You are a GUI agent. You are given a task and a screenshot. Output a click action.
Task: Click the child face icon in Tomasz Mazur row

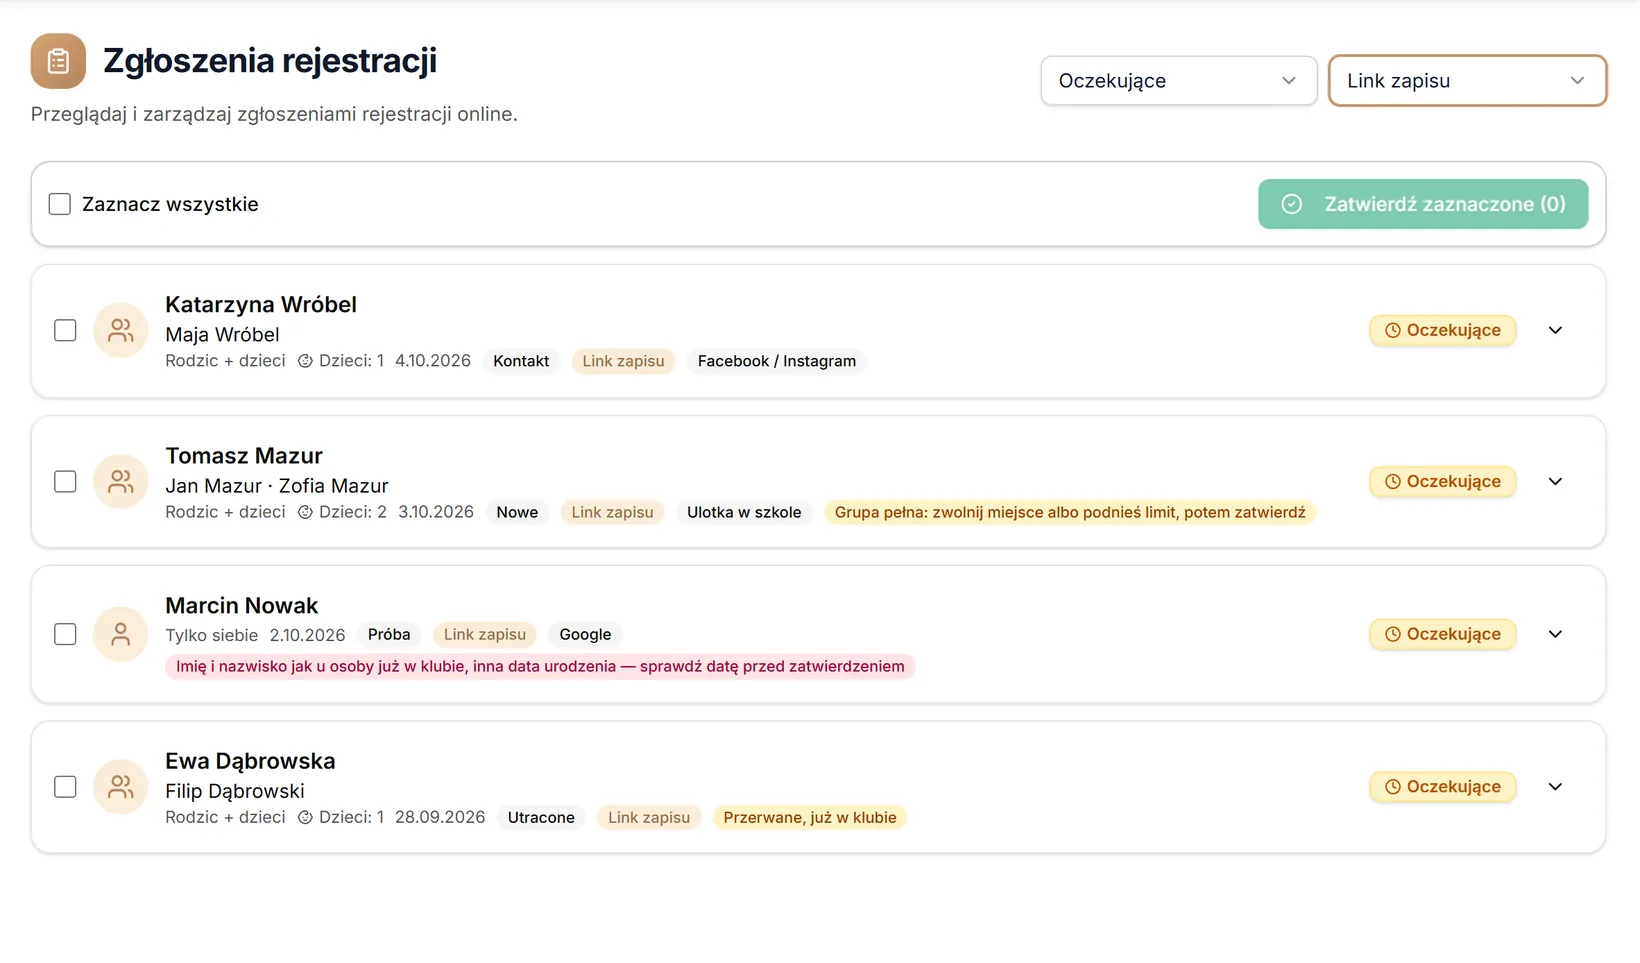point(305,512)
